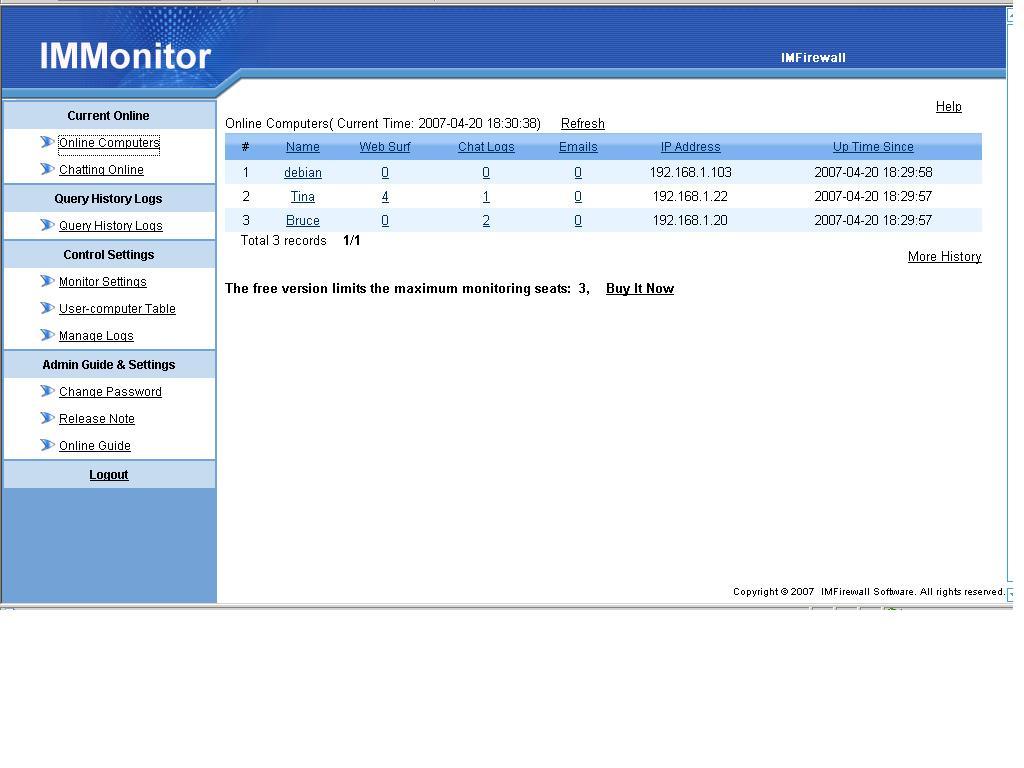1024x768 pixels.
Task: Open computer named Tina
Action: (x=302, y=197)
